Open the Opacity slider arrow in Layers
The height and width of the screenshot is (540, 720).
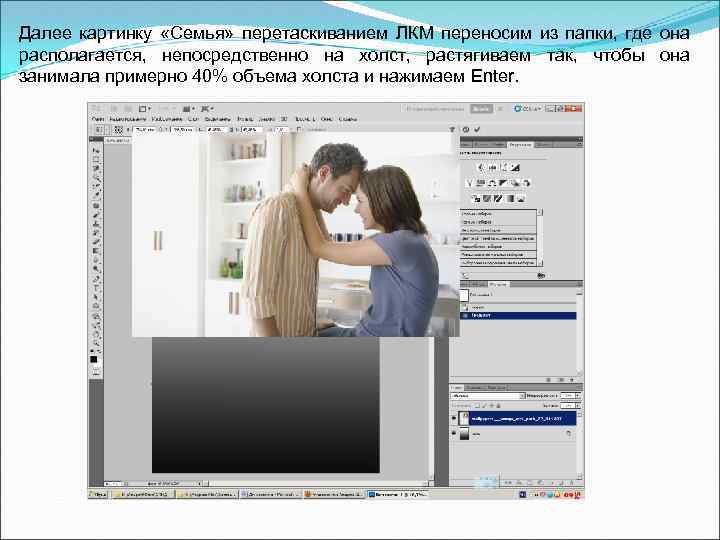[577, 395]
